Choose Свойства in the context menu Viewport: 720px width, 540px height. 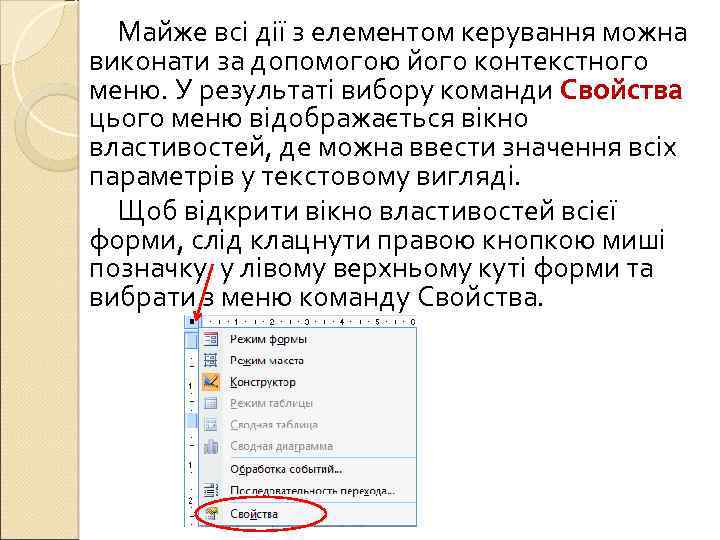click(x=307, y=514)
